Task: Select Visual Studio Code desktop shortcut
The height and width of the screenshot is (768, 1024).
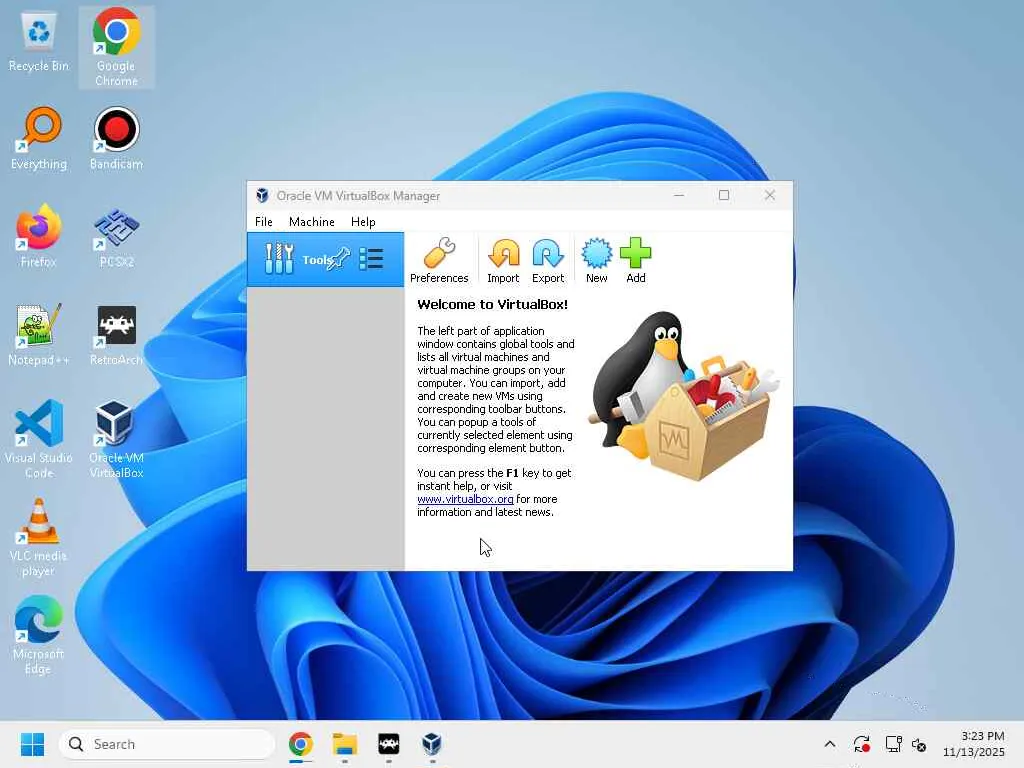Action: pyautogui.click(x=39, y=439)
